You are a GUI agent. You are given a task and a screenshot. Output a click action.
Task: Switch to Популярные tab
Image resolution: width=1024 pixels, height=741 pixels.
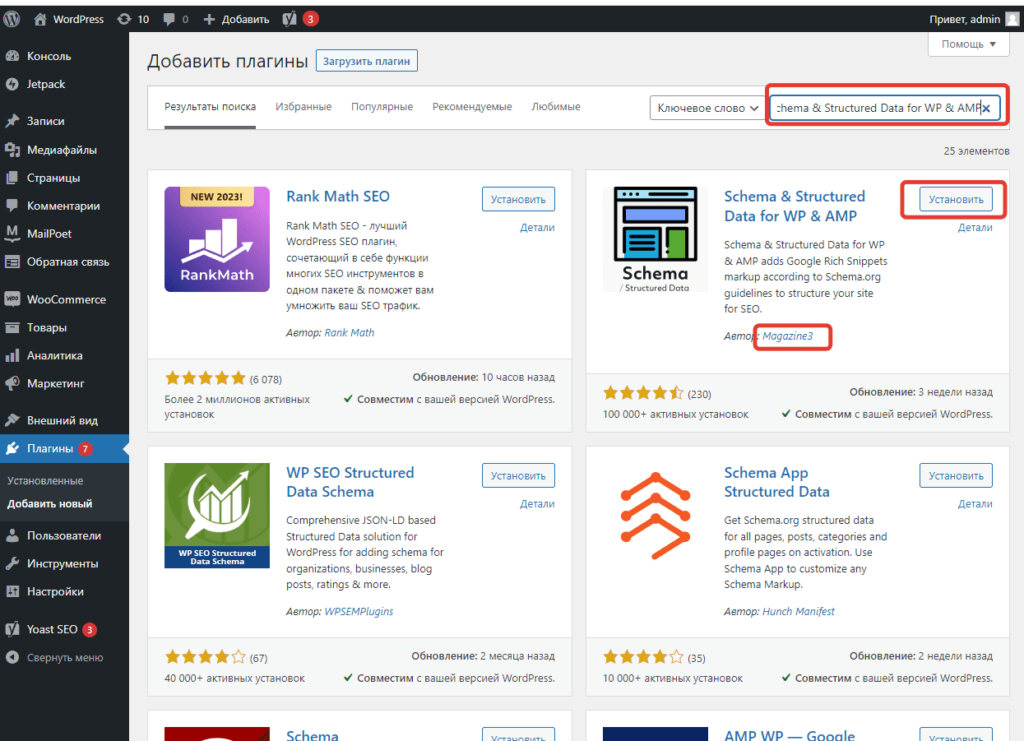tap(382, 106)
